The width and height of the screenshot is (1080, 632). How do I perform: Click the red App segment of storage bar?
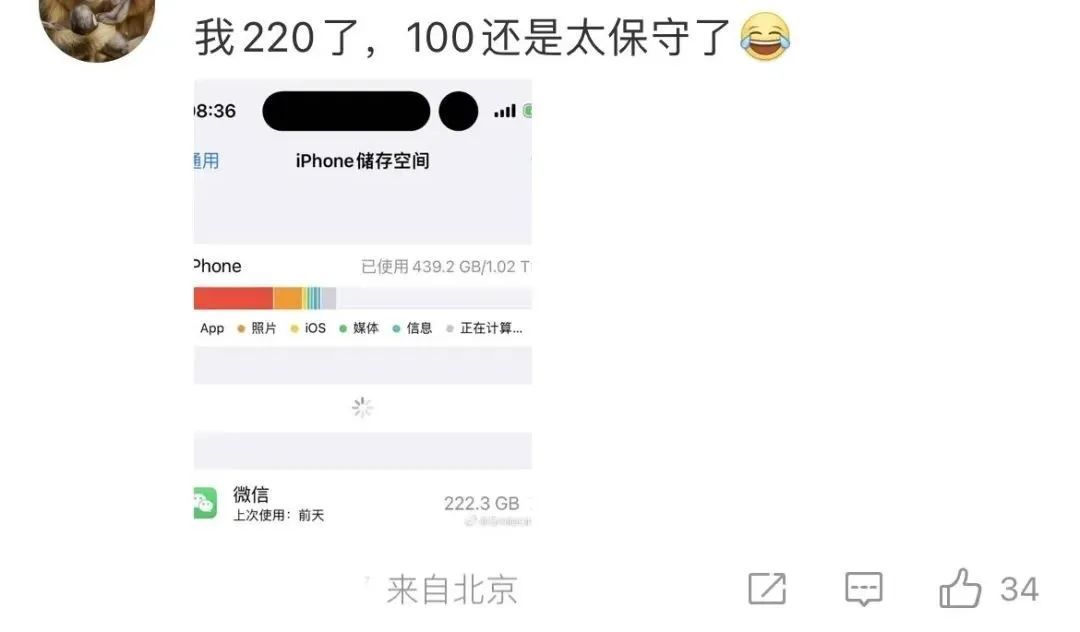click(233, 298)
